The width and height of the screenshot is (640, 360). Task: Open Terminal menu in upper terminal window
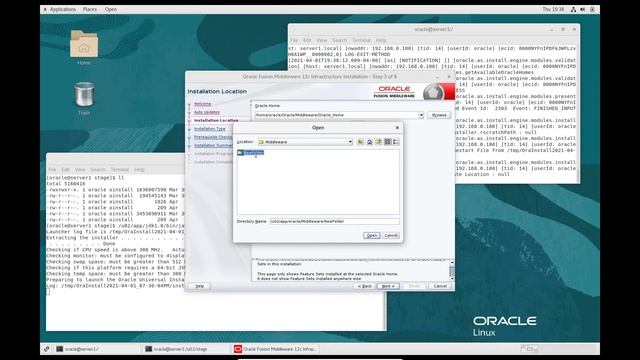361,40
